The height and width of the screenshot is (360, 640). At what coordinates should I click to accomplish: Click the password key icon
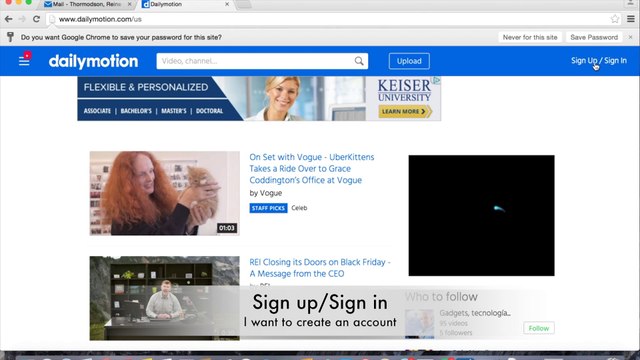click(10, 37)
